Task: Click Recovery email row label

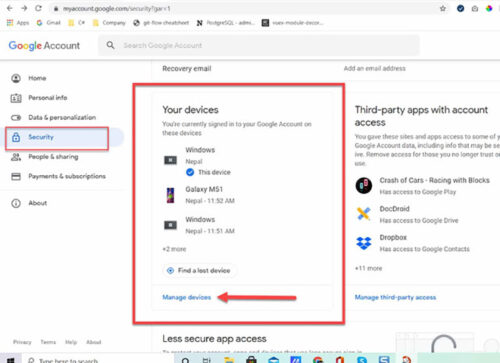Action: pyautogui.click(x=187, y=69)
